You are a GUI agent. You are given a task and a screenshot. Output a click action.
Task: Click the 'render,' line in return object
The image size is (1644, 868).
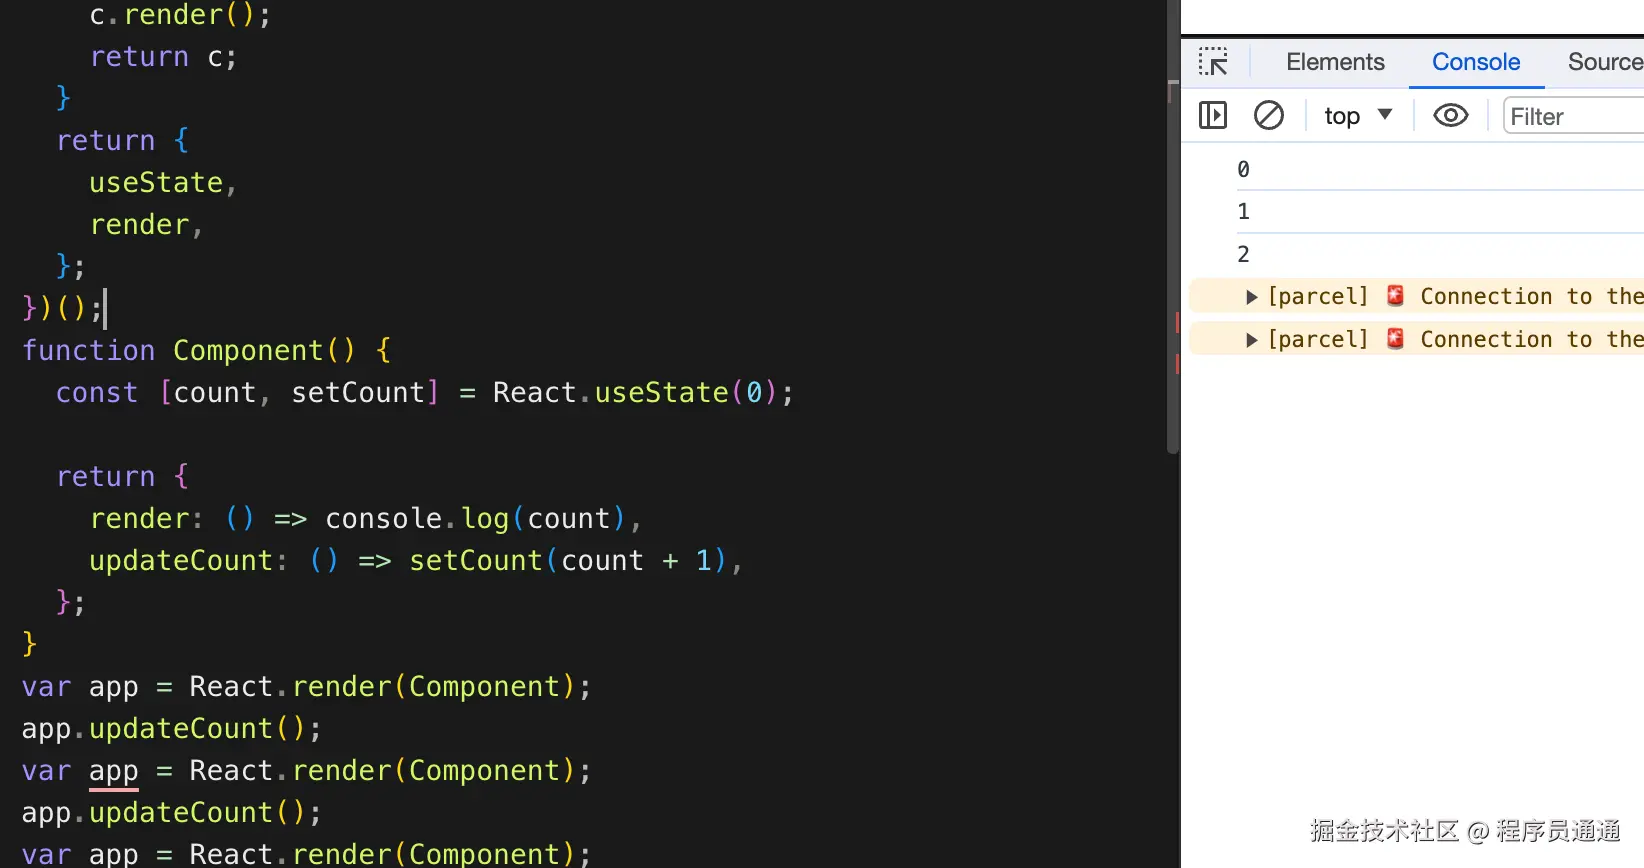point(146,224)
